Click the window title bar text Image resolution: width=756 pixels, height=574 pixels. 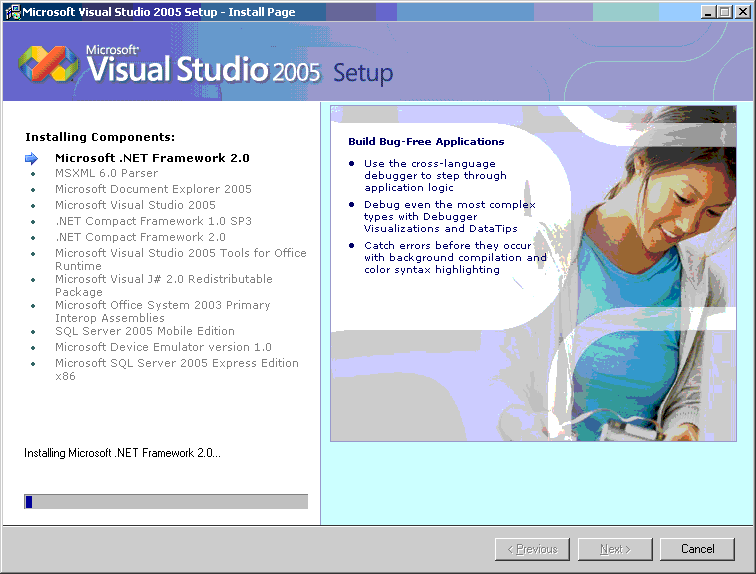tap(159, 12)
